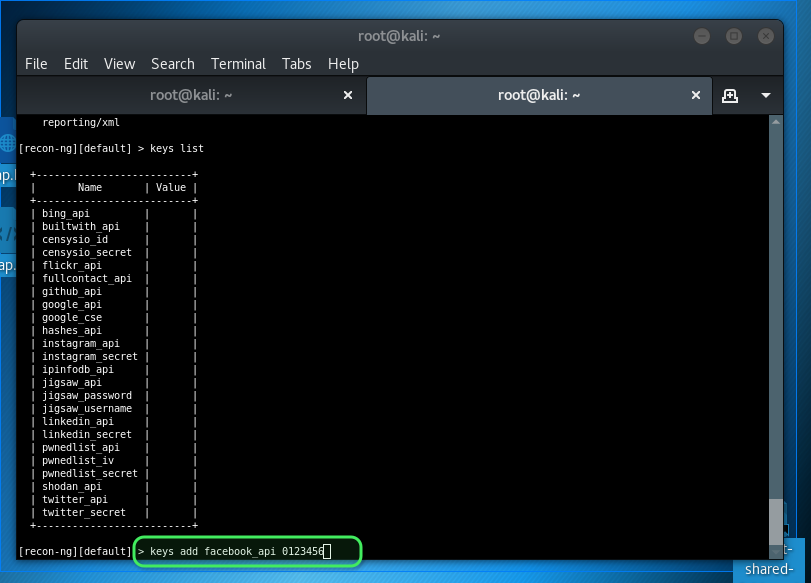811x583 pixels.
Task: Maximize the terminal window
Action: coord(732,36)
